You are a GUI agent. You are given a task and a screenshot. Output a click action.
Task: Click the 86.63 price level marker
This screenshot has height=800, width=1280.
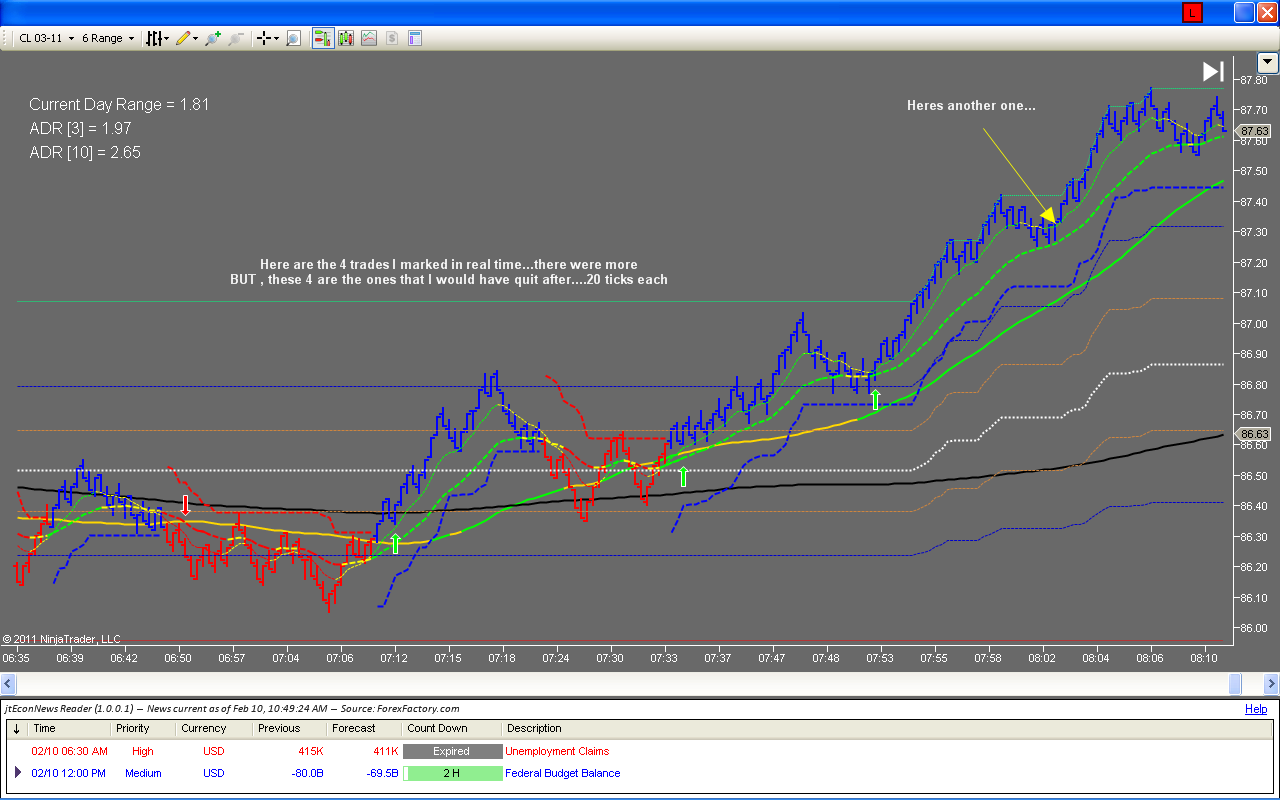pos(1253,434)
